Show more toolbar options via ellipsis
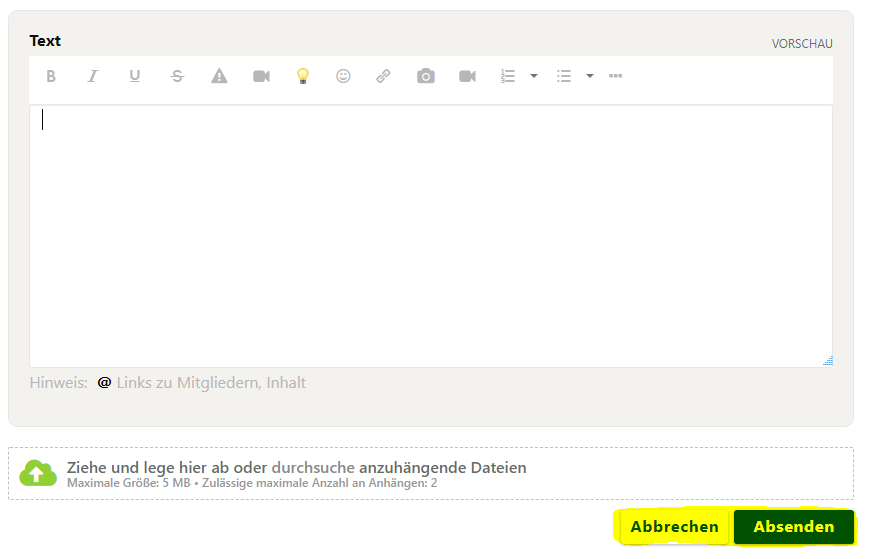 click(615, 76)
